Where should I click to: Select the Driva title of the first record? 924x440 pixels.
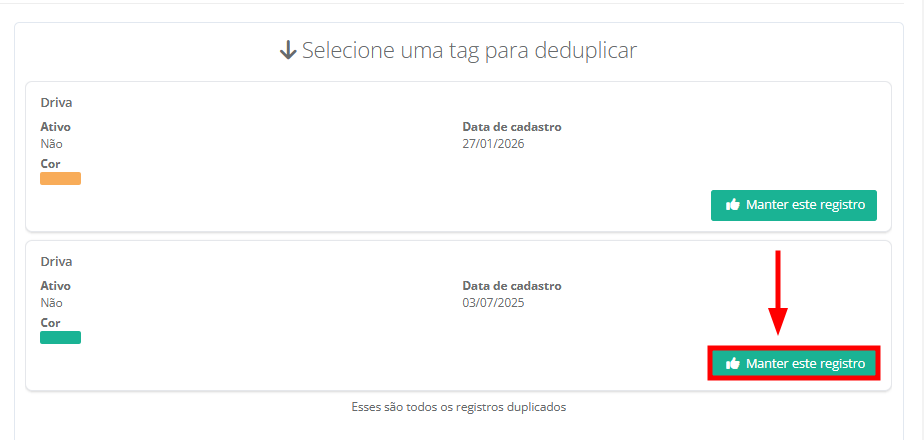coord(56,102)
